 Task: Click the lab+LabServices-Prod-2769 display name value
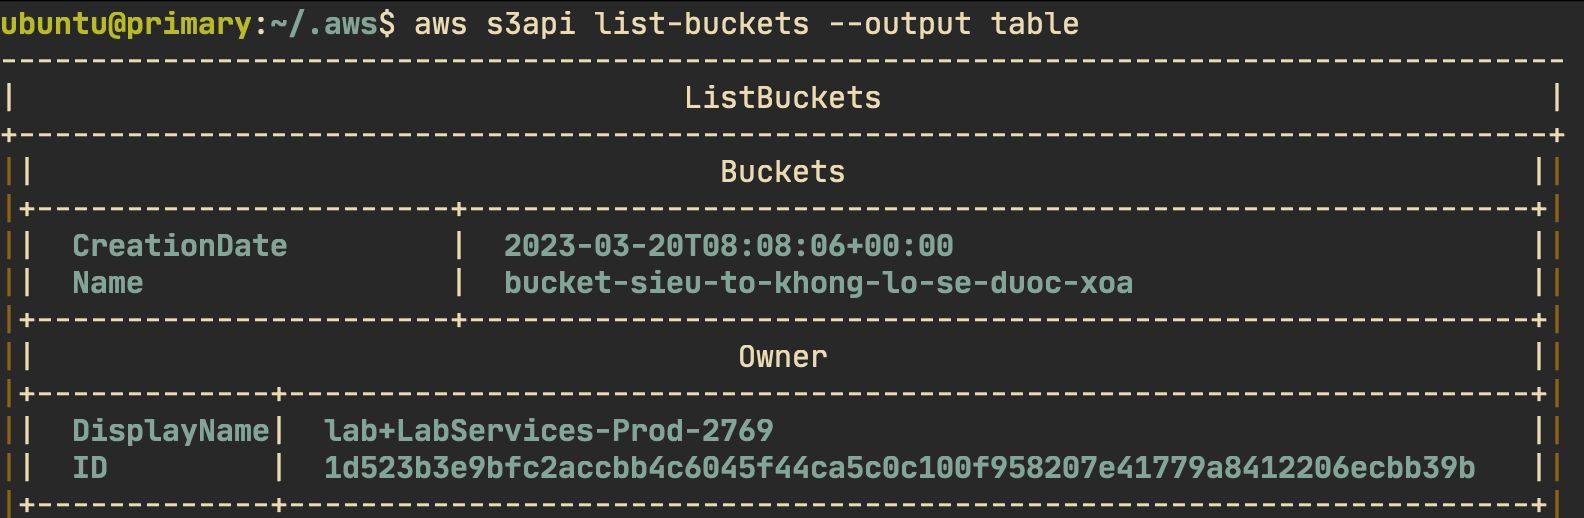point(549,431)
